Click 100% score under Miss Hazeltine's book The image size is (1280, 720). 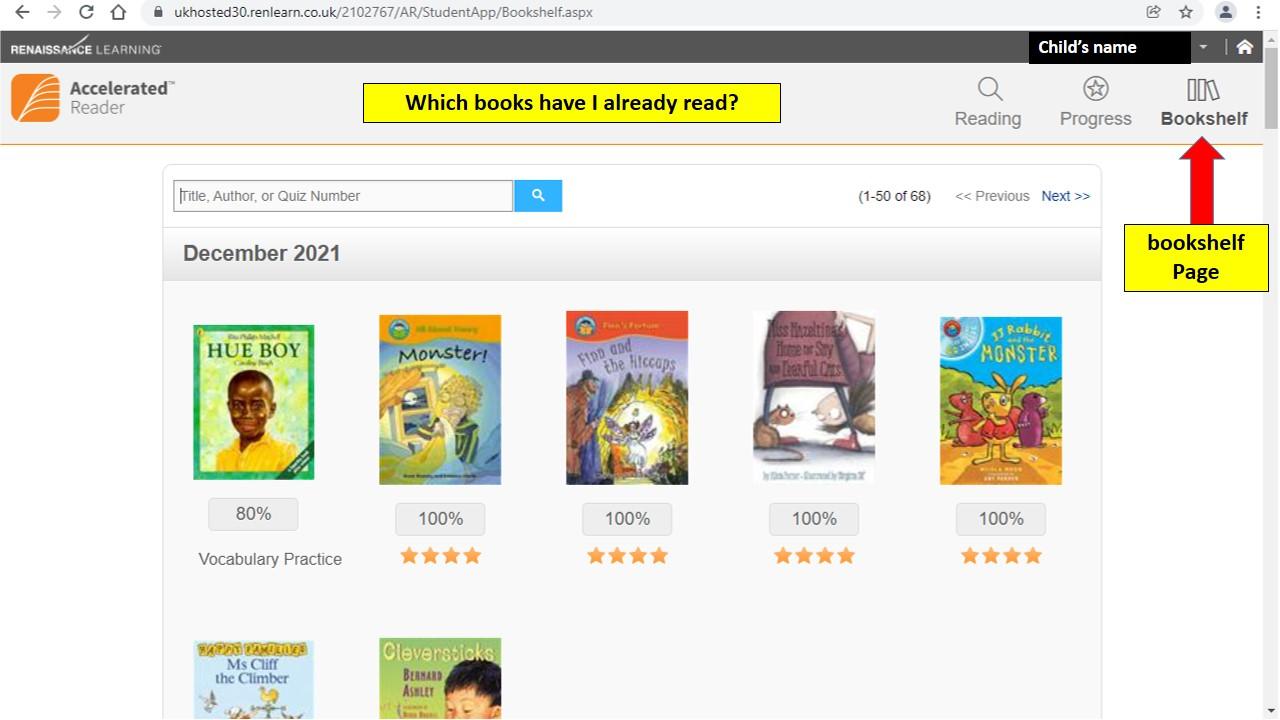814,519
